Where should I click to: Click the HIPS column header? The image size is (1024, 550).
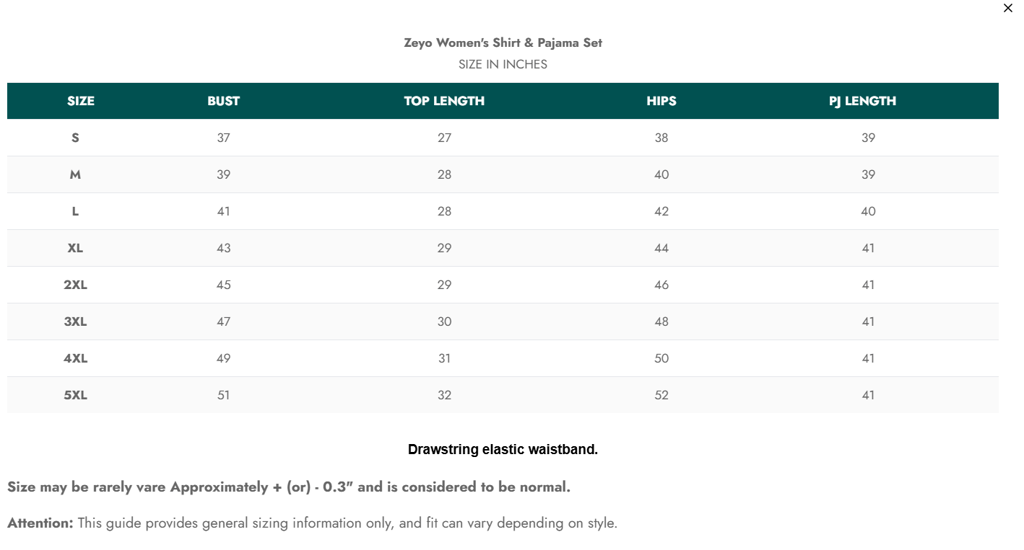click(x=661, y=101)
